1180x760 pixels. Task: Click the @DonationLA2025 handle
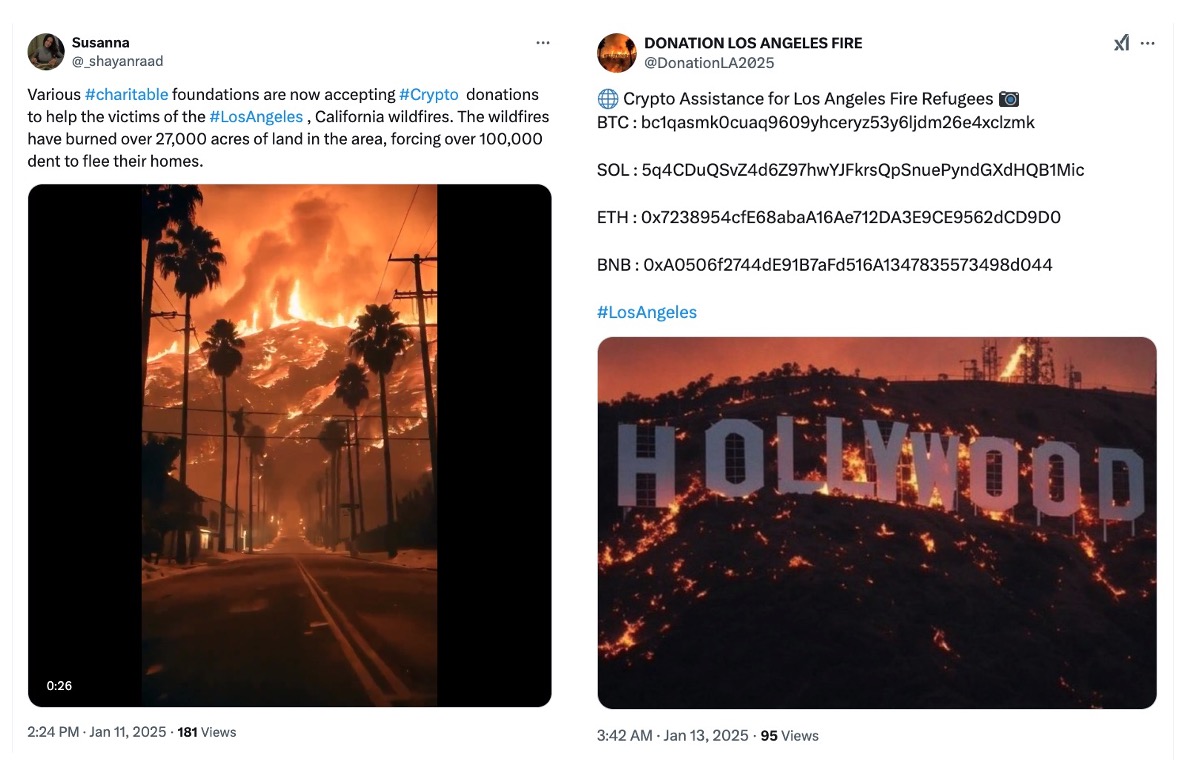tap(709, 63)
